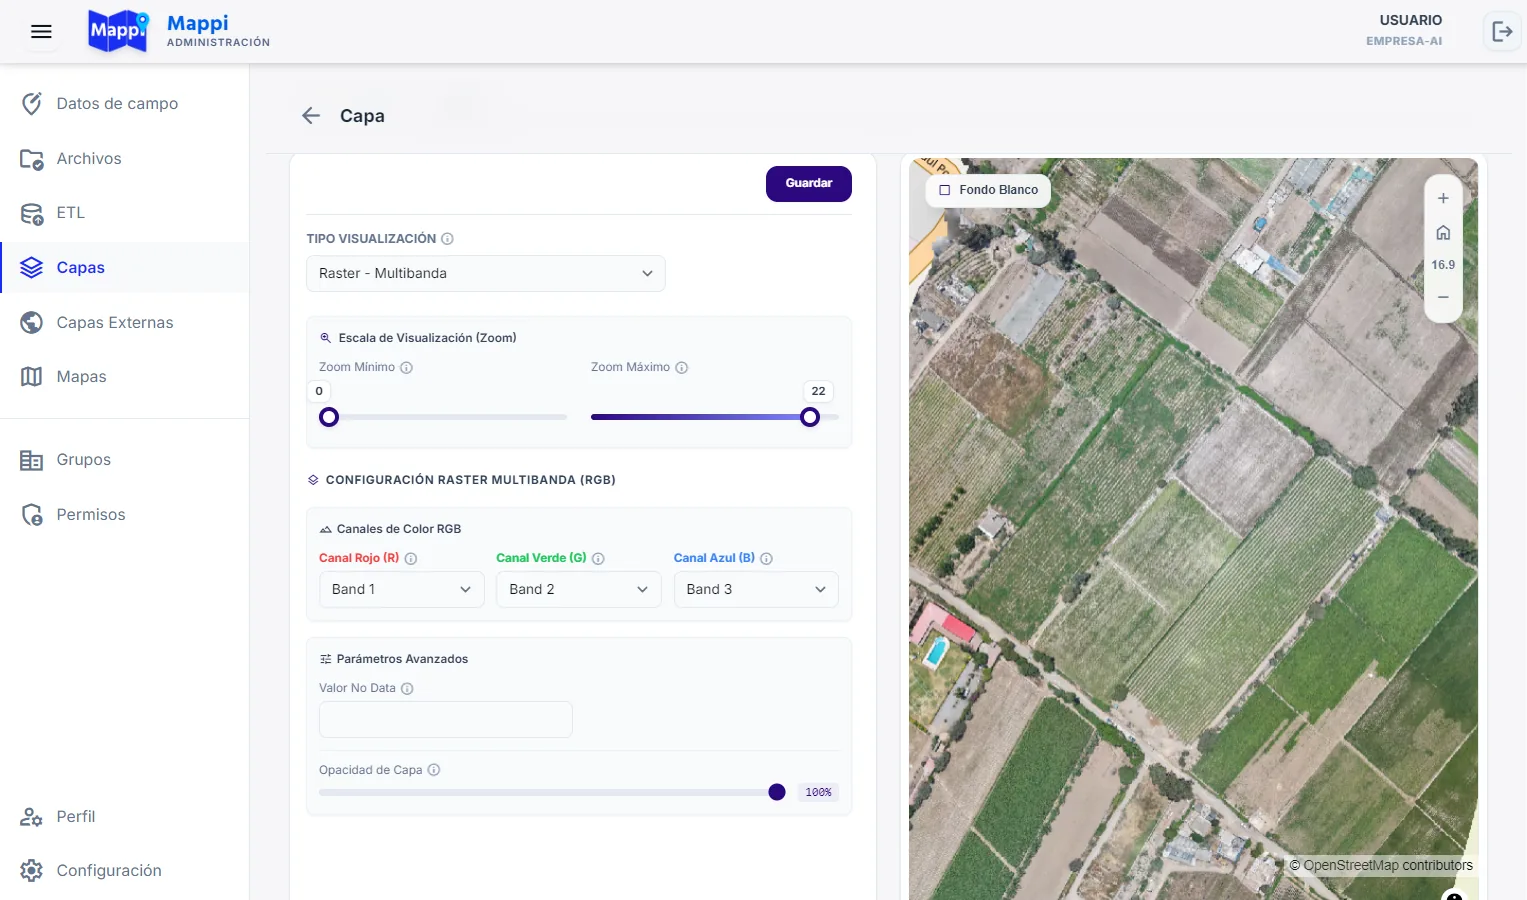Open Archivos menu item

pos(124,159)
